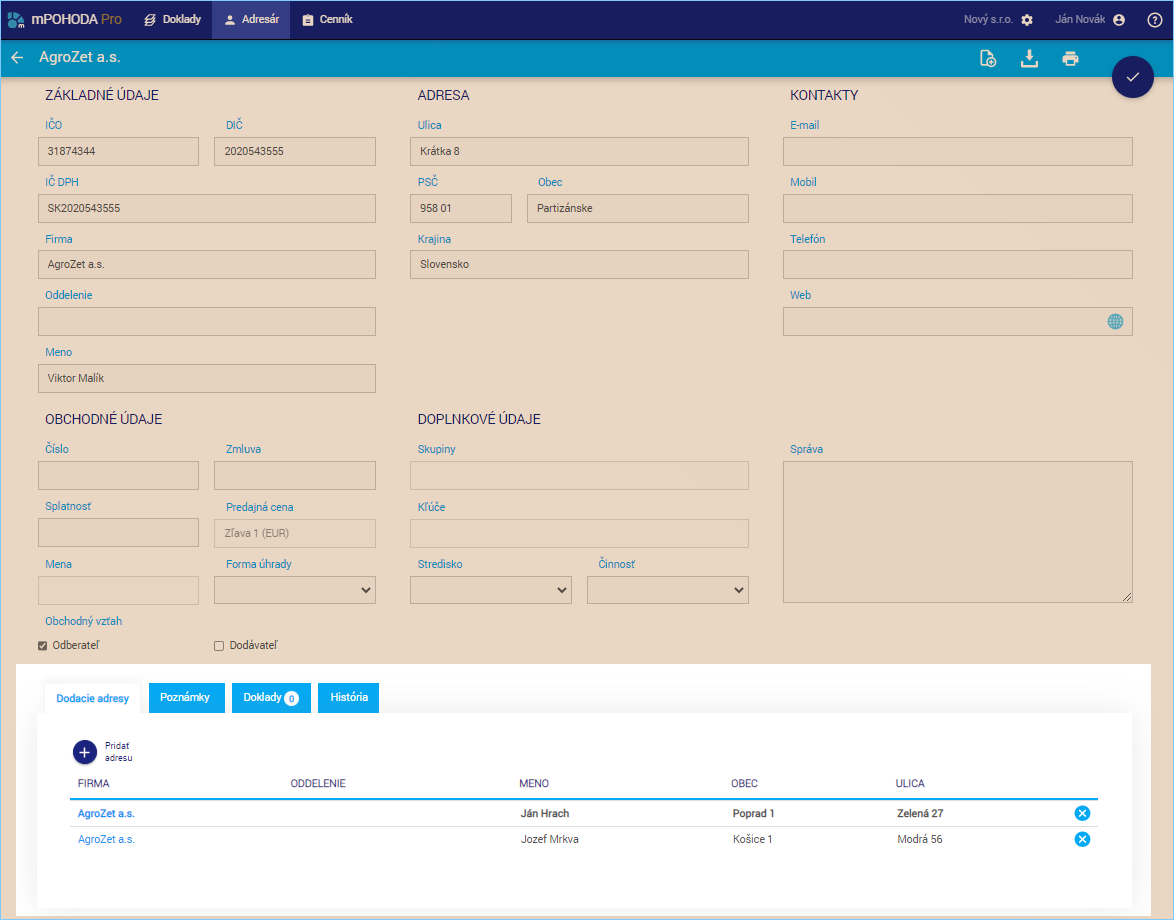This screenshot has height=920, width=1174.
Task: Click the plus icon to add address
Action: (86, 752)
